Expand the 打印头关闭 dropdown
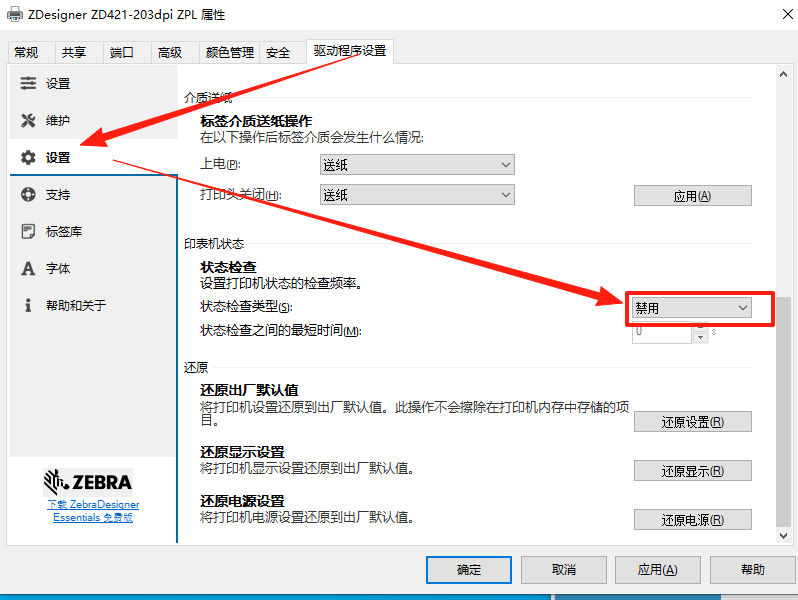The height and width of the screenshot is (600, 798). click(416, 195)
